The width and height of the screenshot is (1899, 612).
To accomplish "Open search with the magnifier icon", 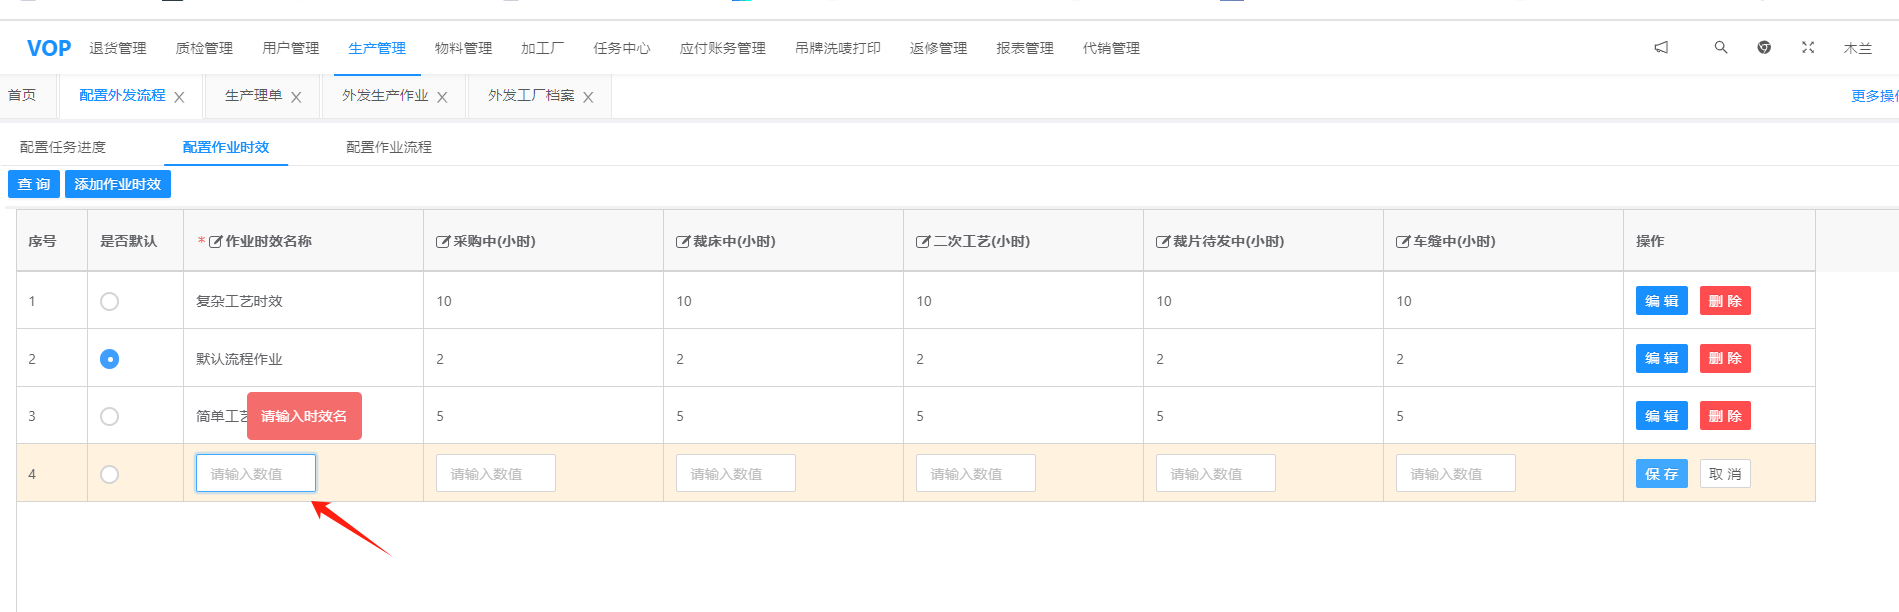I will point(1721,47).
